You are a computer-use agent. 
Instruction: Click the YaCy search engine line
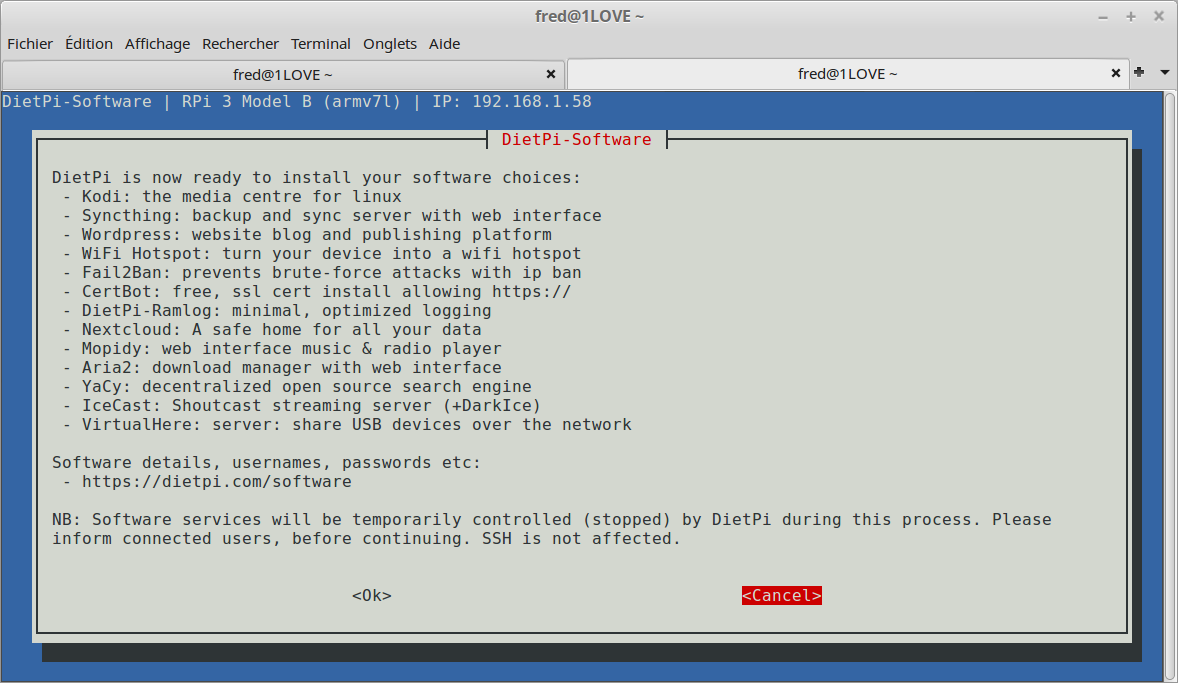297,386
